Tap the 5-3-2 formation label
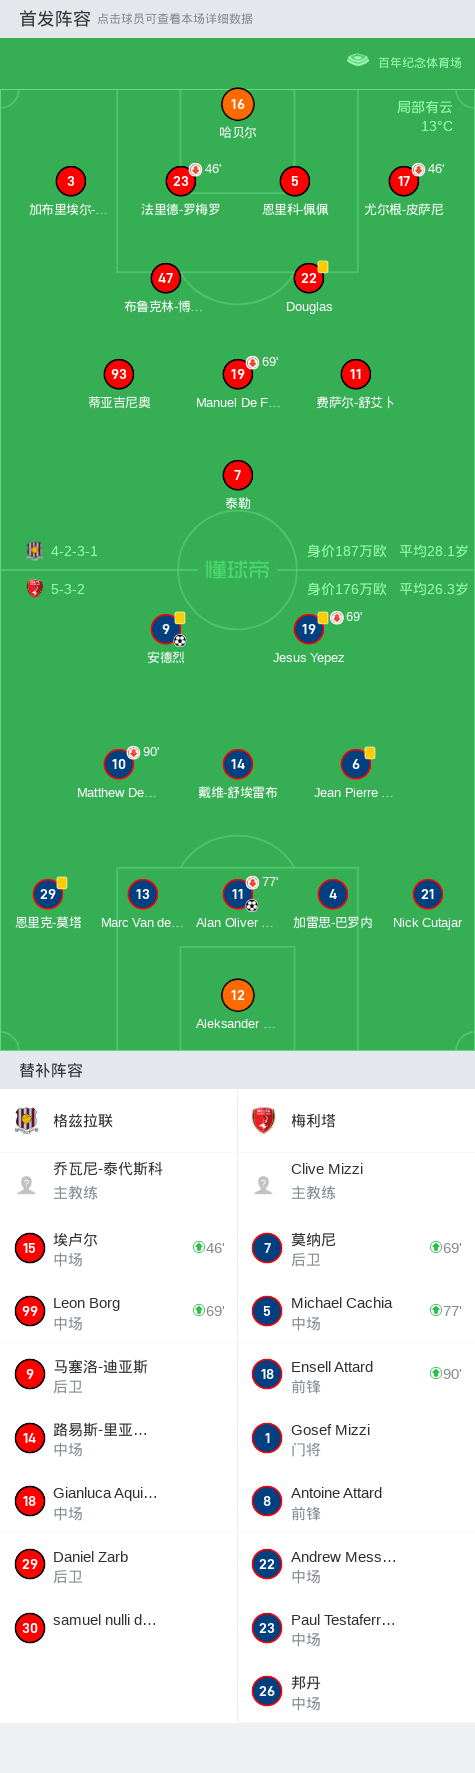Image resolution: width=475 pixels, height=1773 pixels. pos(68,589)
